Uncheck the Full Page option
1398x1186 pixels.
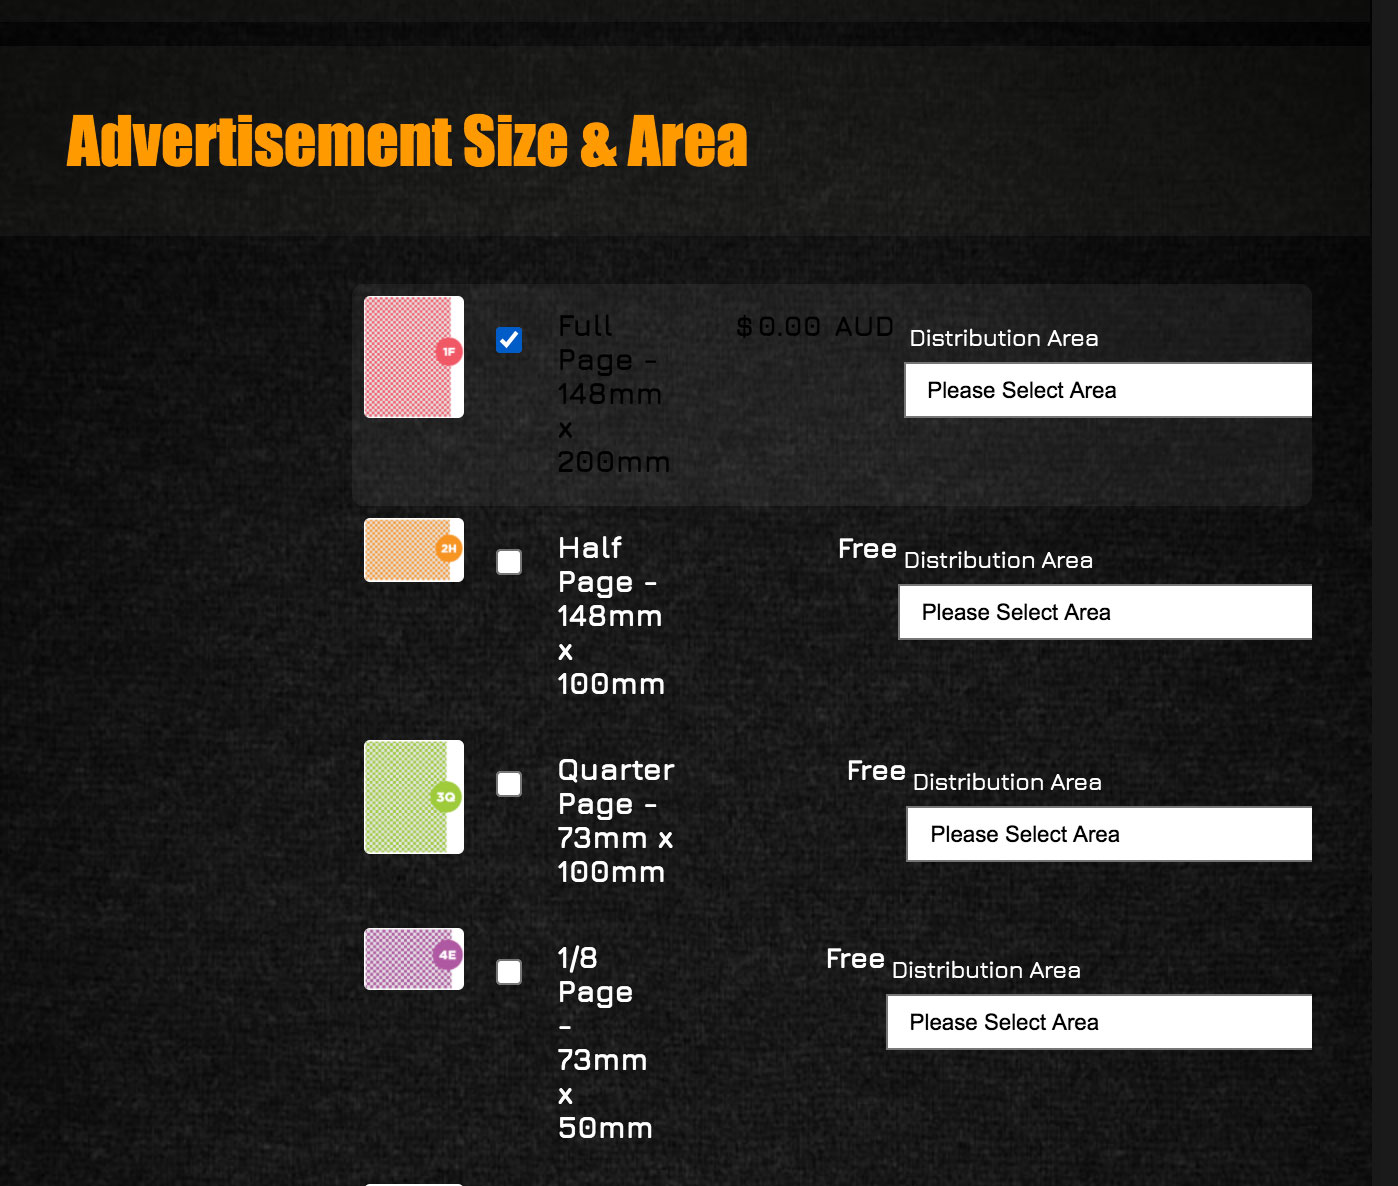coord(509,340)
